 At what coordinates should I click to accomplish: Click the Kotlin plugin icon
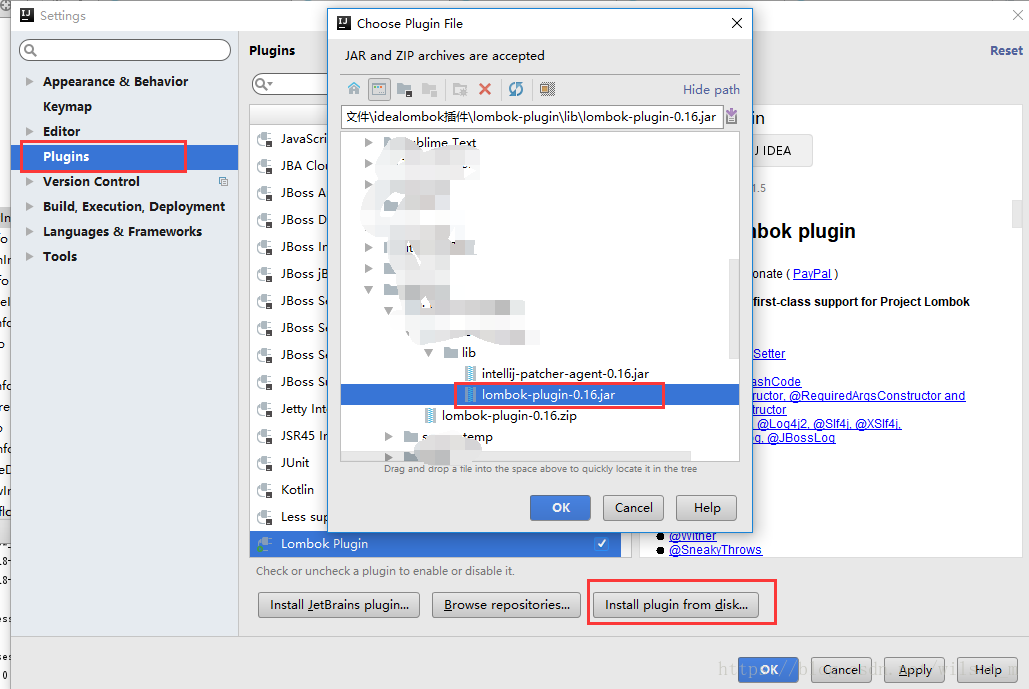pyautogui.click(x=264, y=490)
